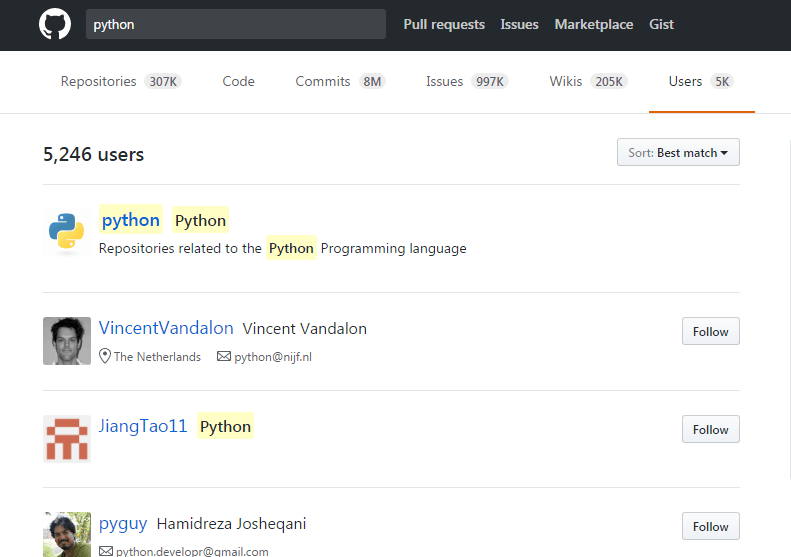The image size is (791, 557).
Task: Follow user JiangTao11
Action: click(710, 430)
